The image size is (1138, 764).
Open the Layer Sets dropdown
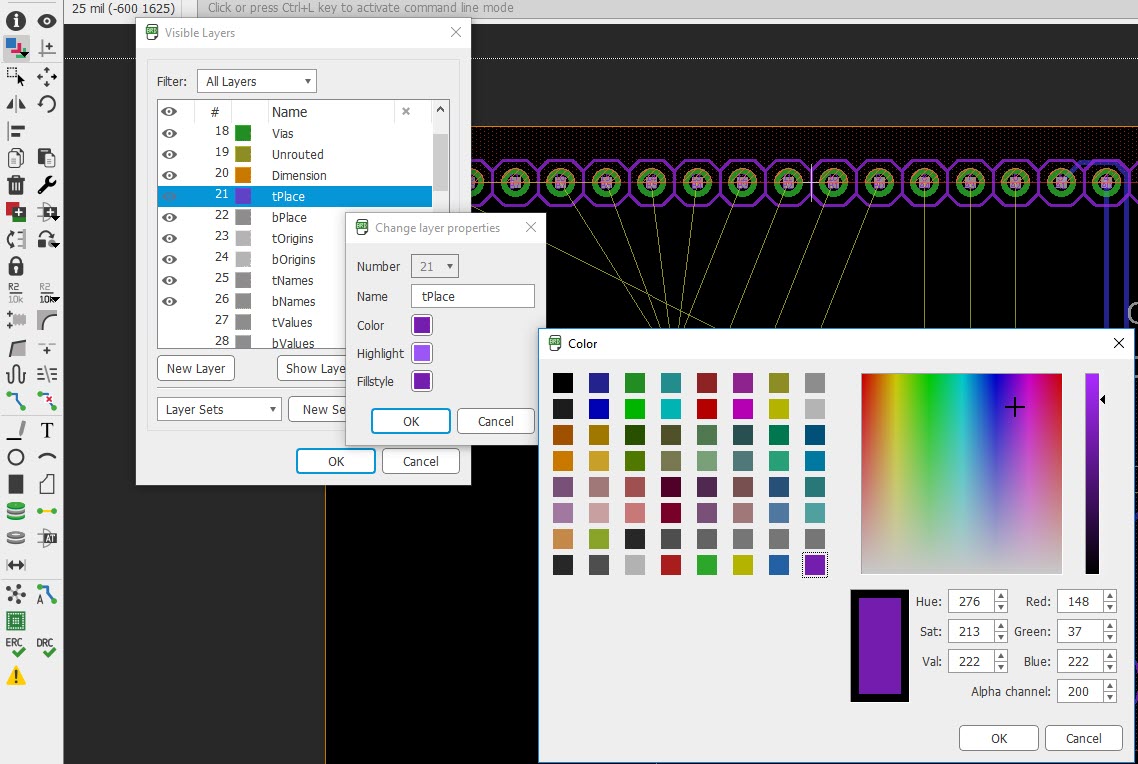tap(219, 409)
